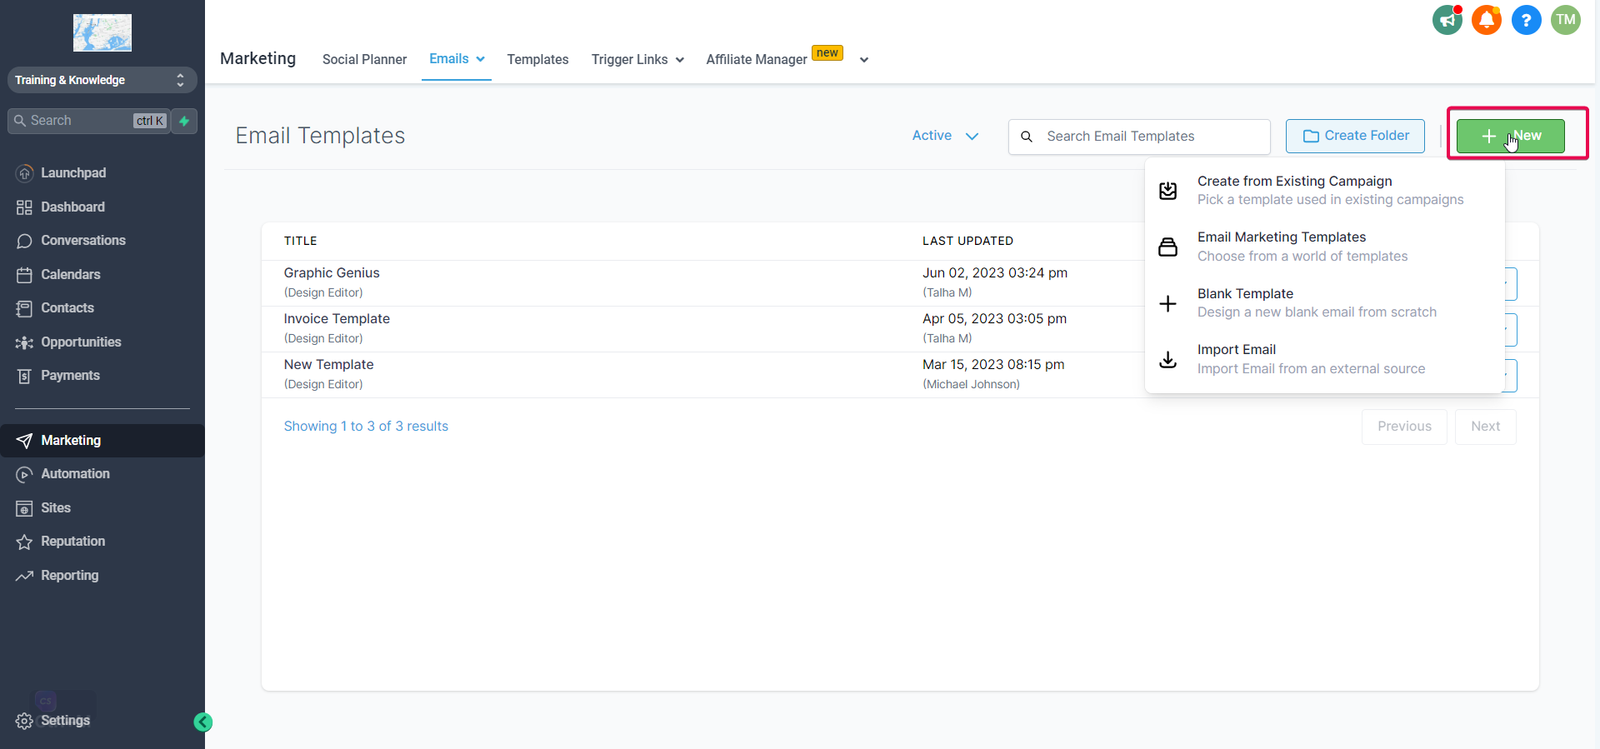The height and width of the screenshot is (749, 1600).
Task: Click the Search Email Templates field
Action: (1150, 136)
